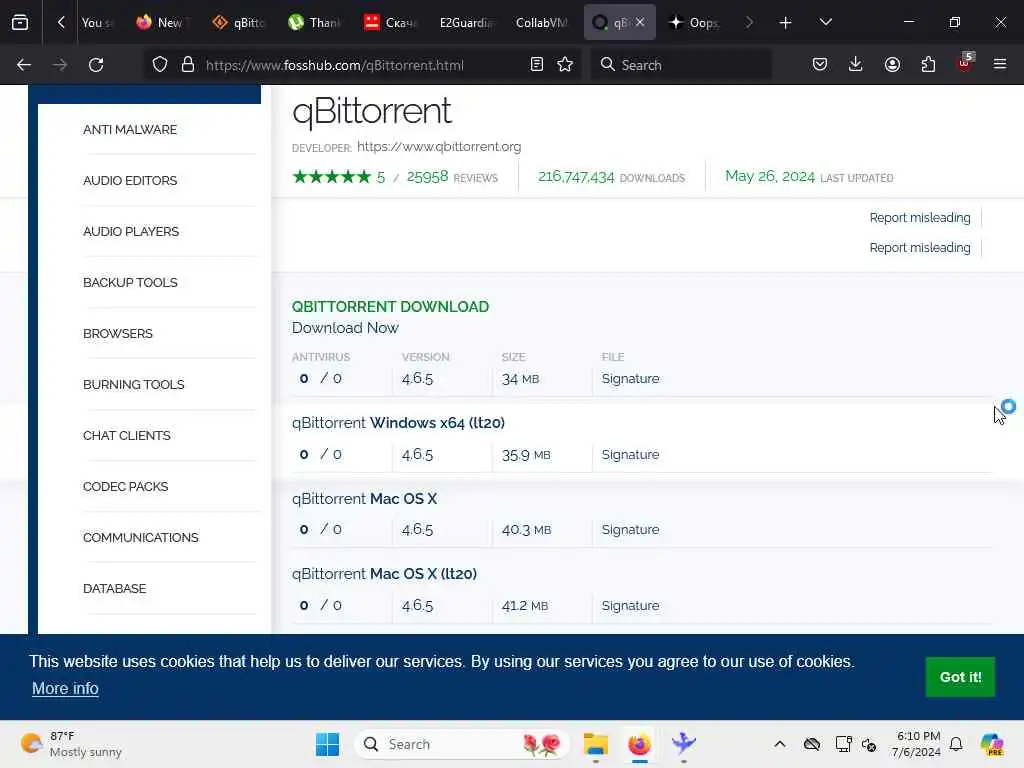Open AUDIO PLAYERS category

(x=131, y=231)
